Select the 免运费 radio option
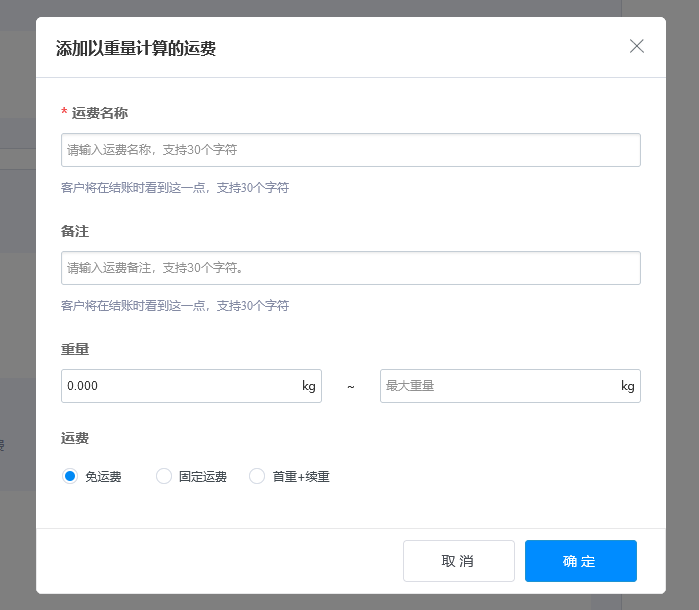The height and width of the screenshot is (610, 699). (70, 477)
